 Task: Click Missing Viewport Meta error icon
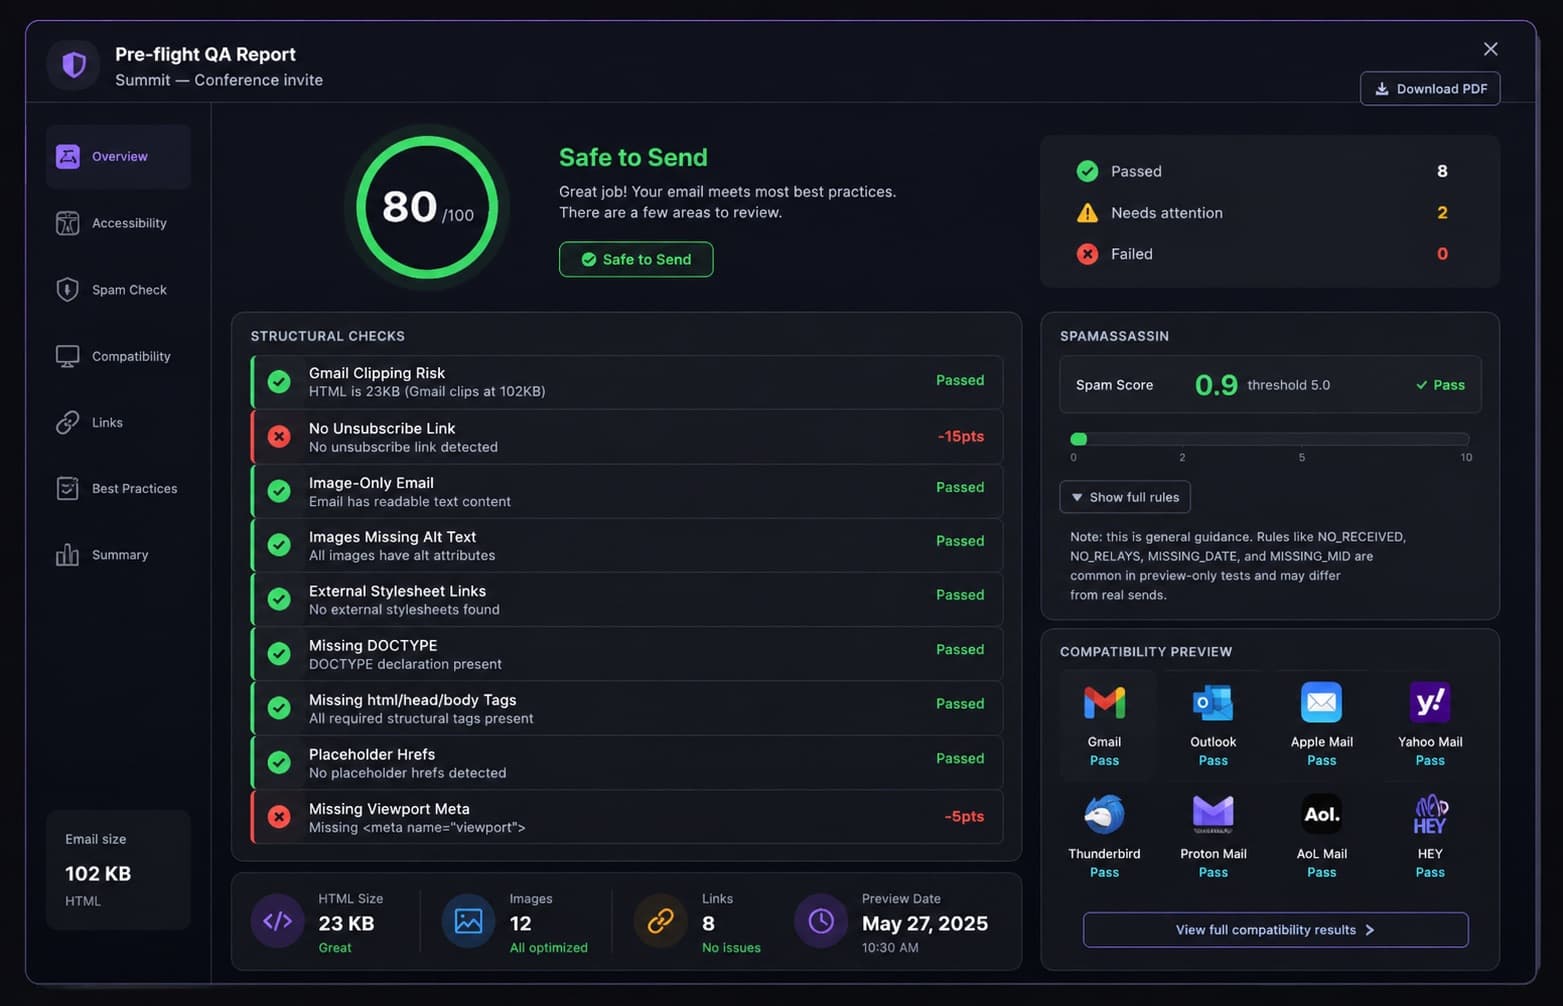(x=279, y=817)
